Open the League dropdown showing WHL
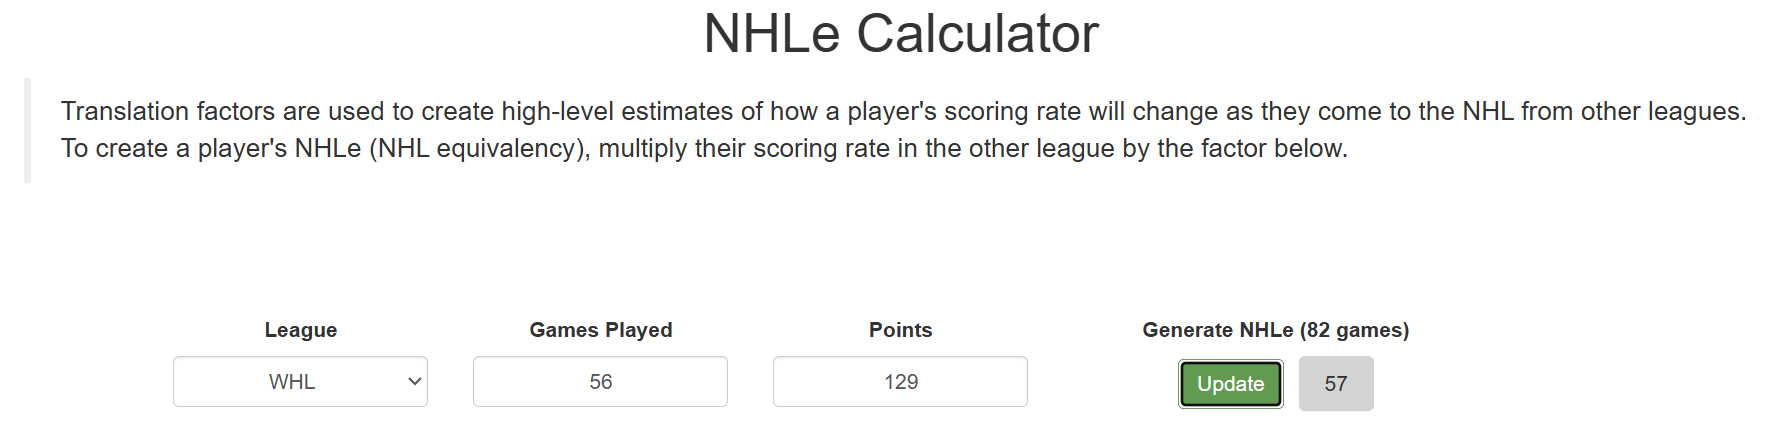 (300, 382)
